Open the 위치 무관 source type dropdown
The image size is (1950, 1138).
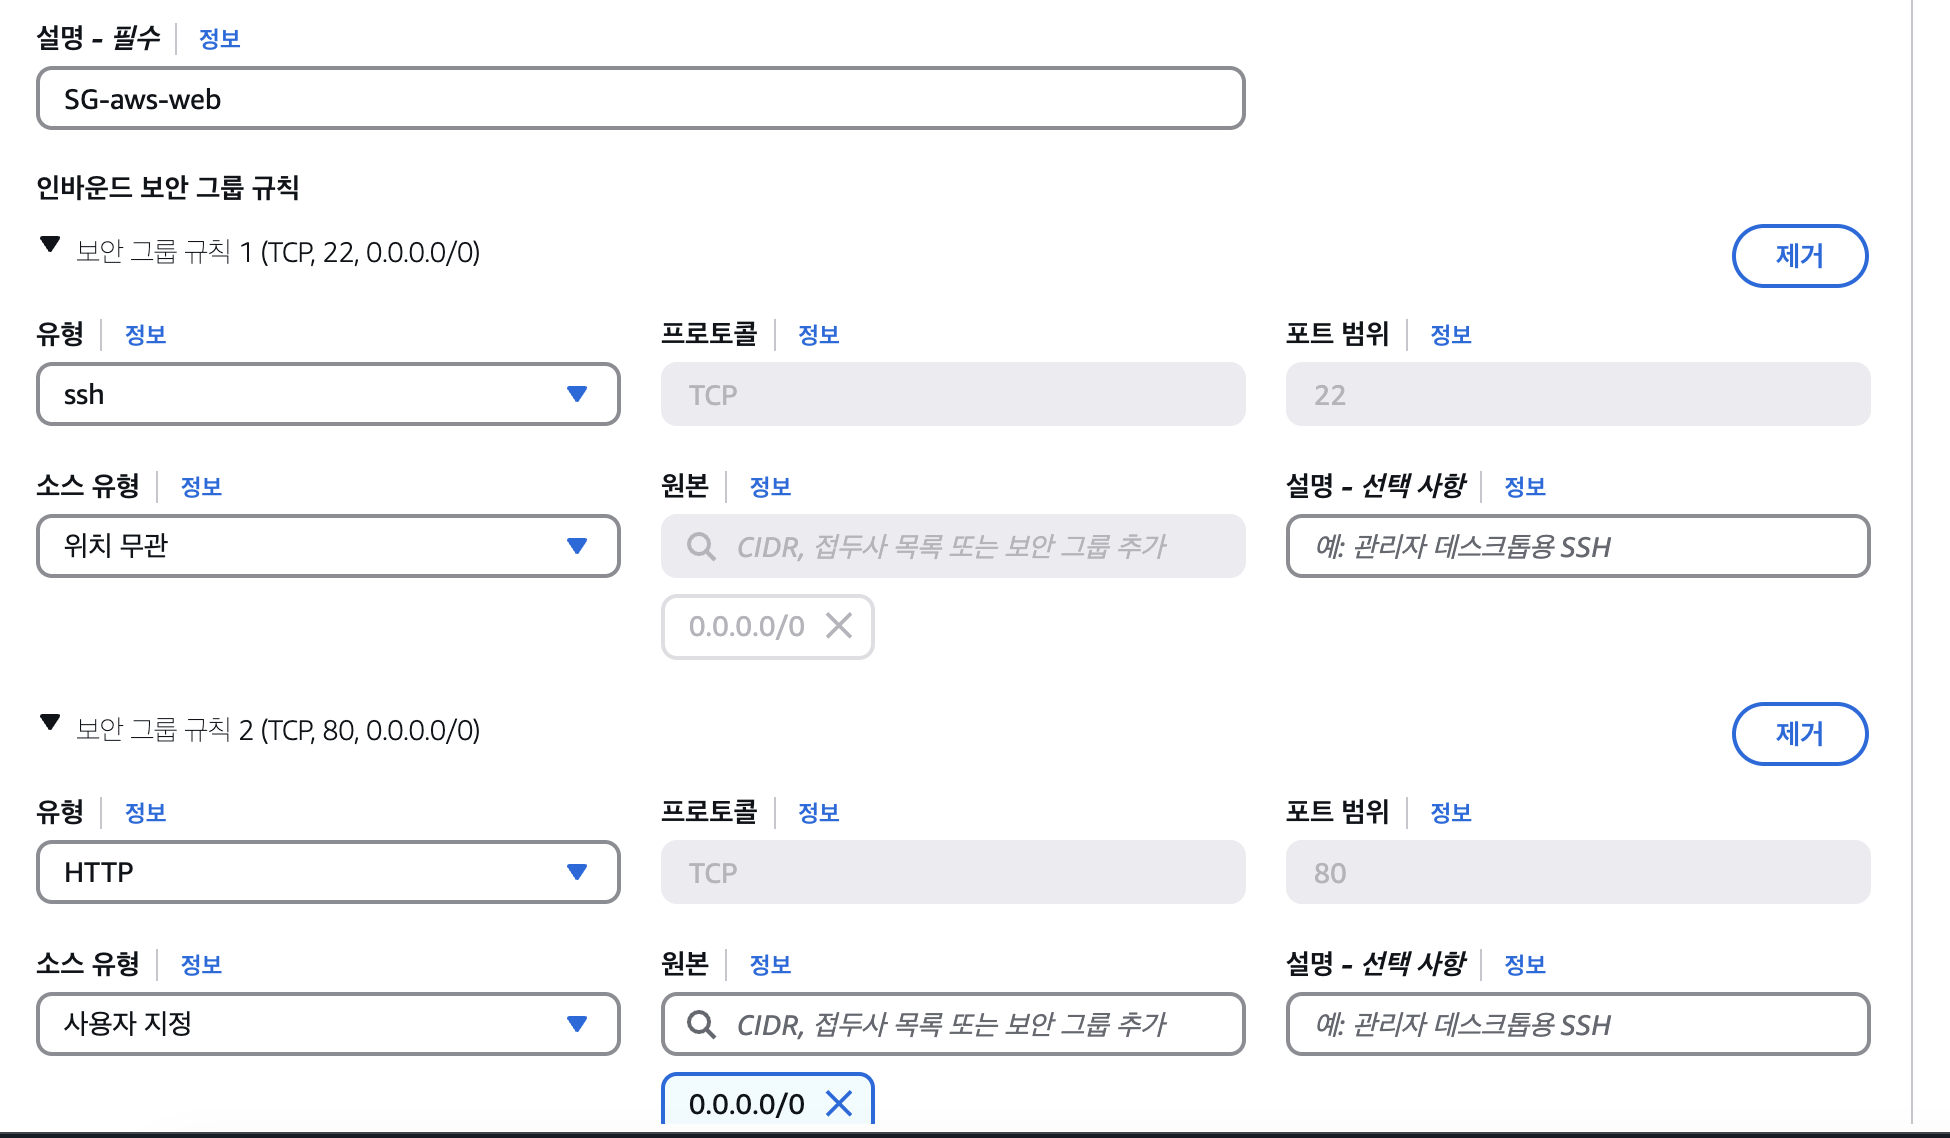[x=328, y=546]
